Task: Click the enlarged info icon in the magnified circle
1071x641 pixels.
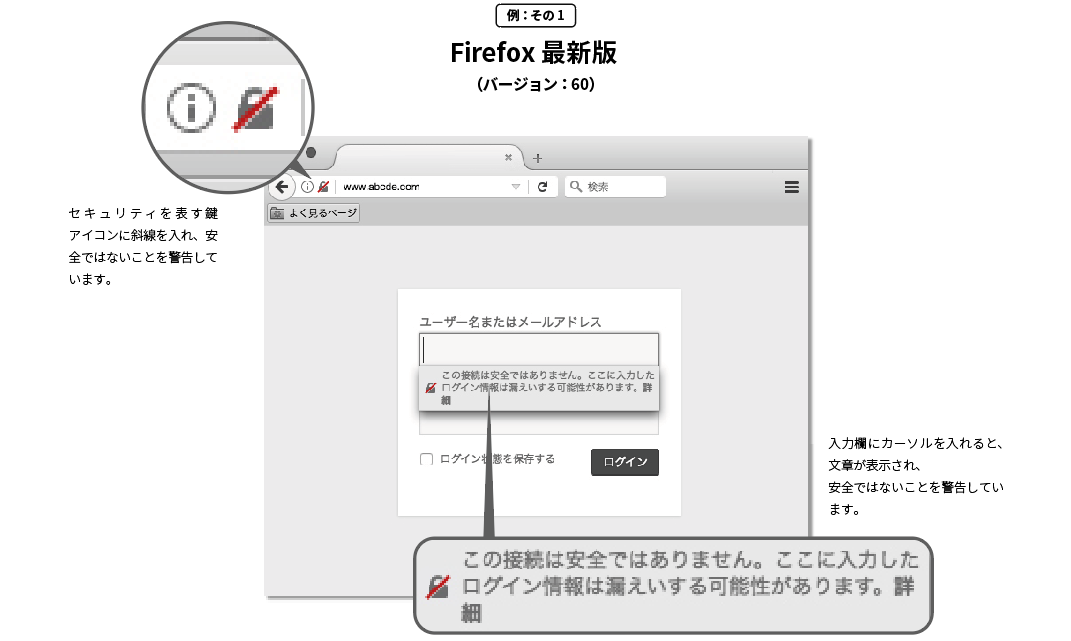Action: (x=191, y=107)
